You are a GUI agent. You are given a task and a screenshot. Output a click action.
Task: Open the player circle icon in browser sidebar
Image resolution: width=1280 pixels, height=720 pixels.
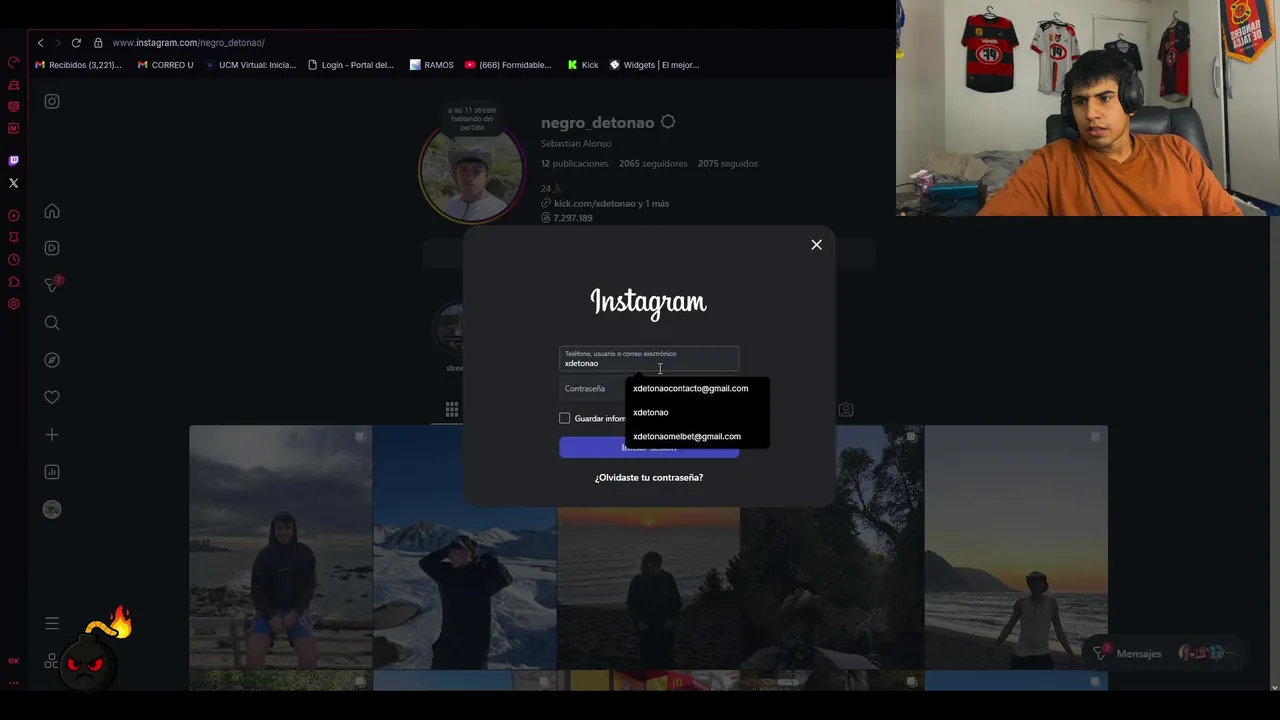[x=14, y=215]
